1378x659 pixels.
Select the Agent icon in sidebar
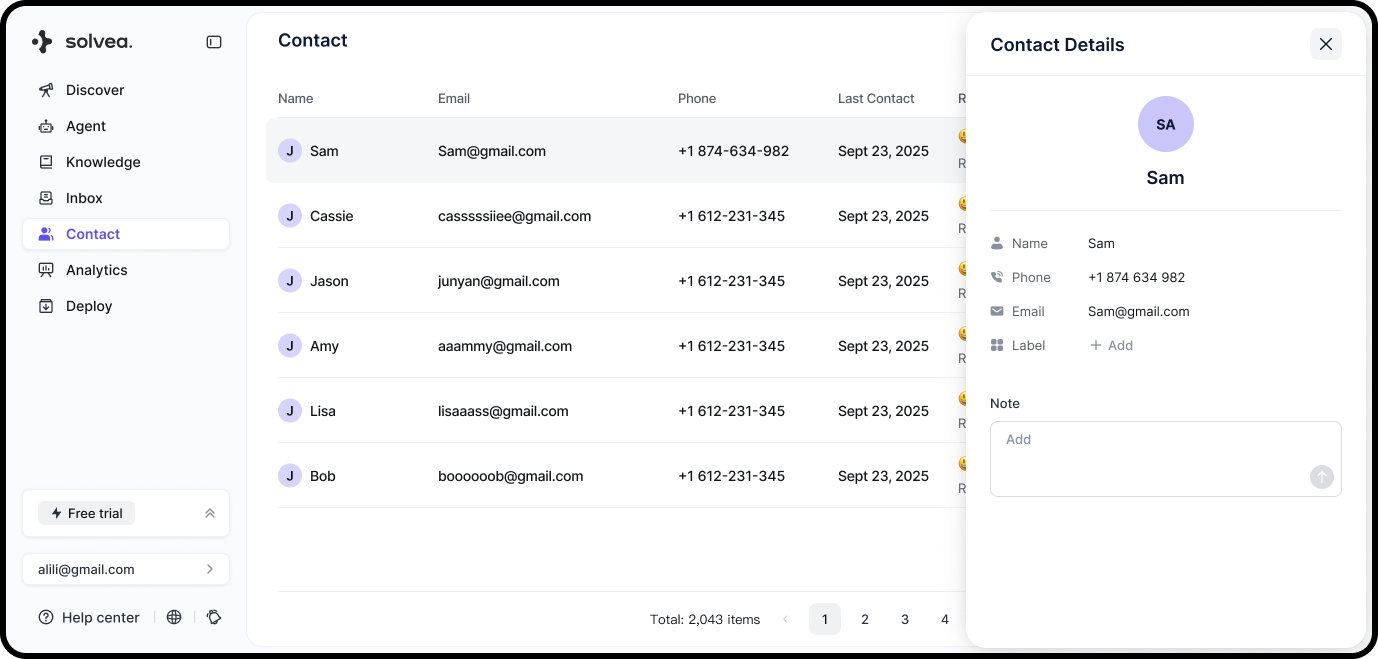pyautogui.click(x=46, y=125)
